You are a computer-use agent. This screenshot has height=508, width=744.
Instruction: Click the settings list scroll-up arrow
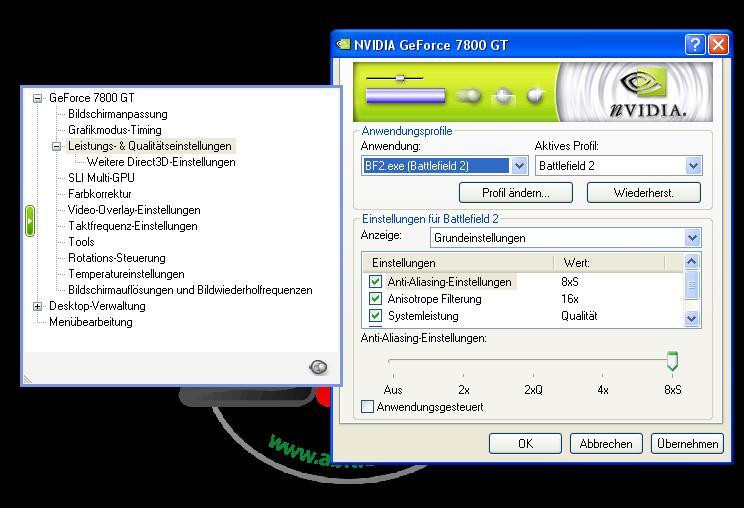click(691, 261)
